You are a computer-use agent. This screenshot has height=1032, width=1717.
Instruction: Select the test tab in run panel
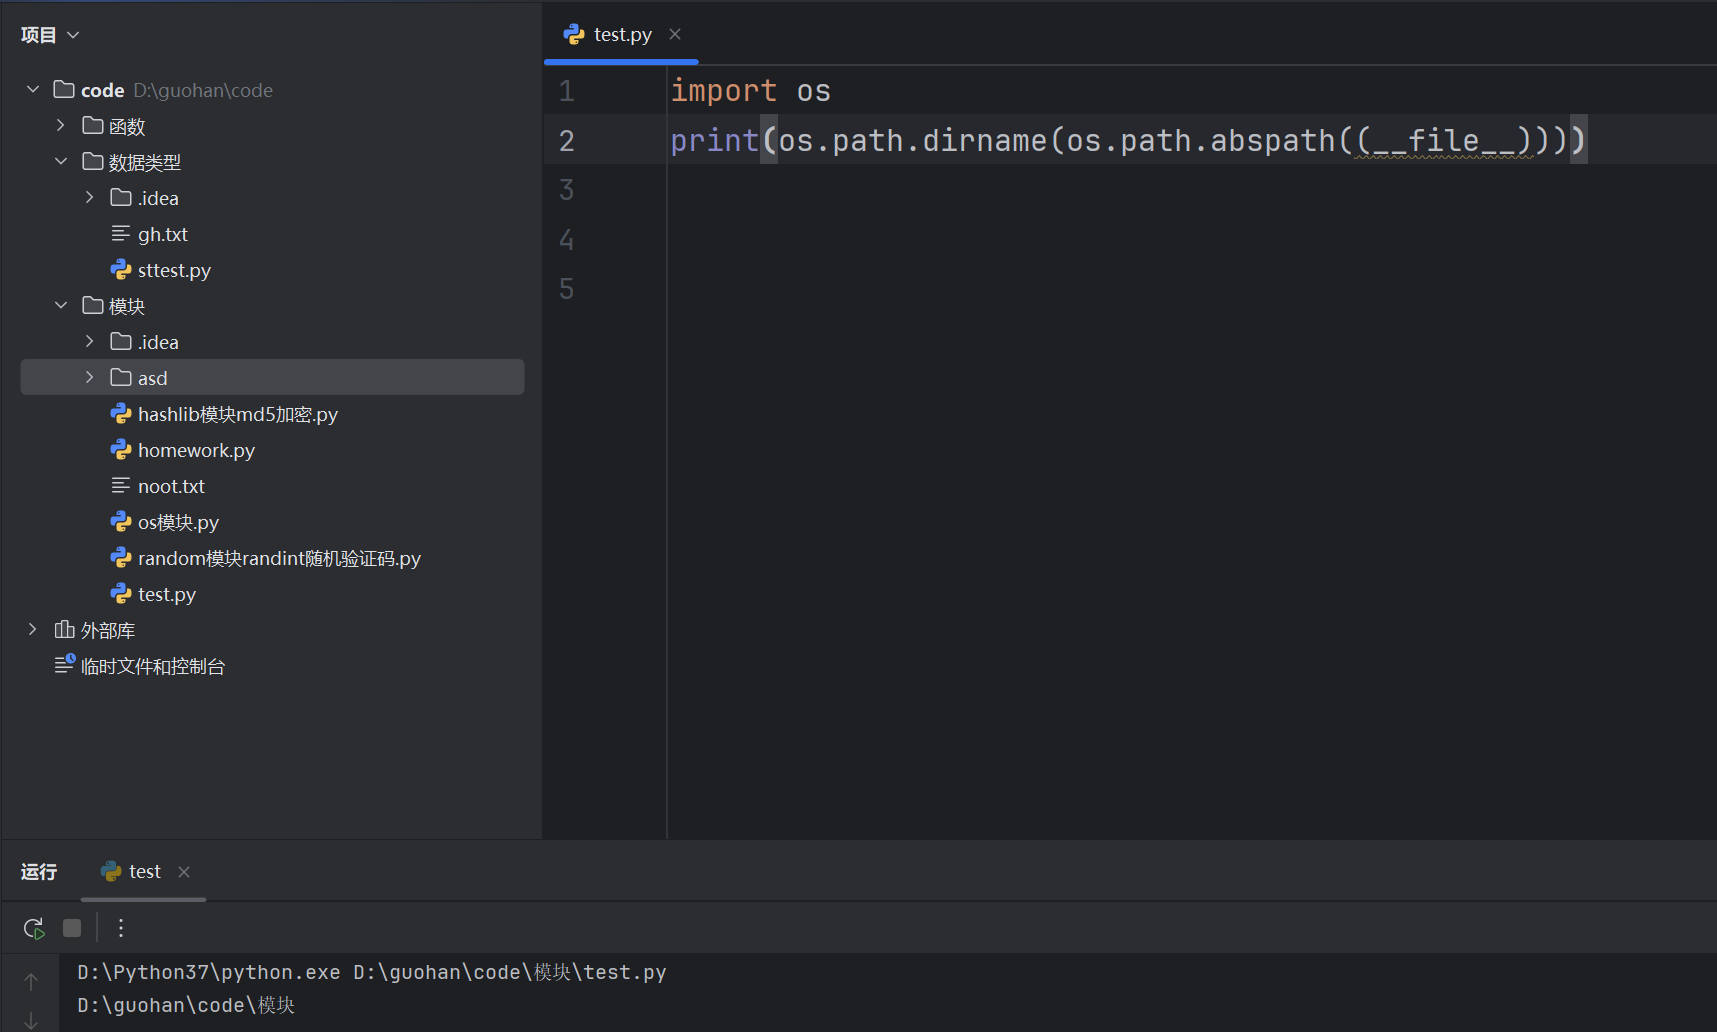[144, 872]
